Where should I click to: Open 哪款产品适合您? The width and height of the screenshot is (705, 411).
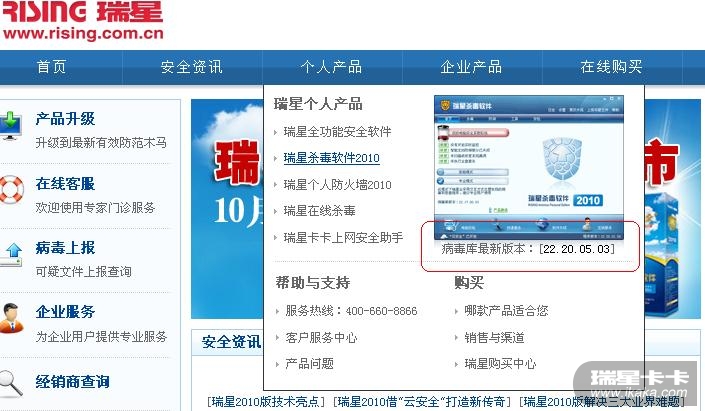point(506,311)
